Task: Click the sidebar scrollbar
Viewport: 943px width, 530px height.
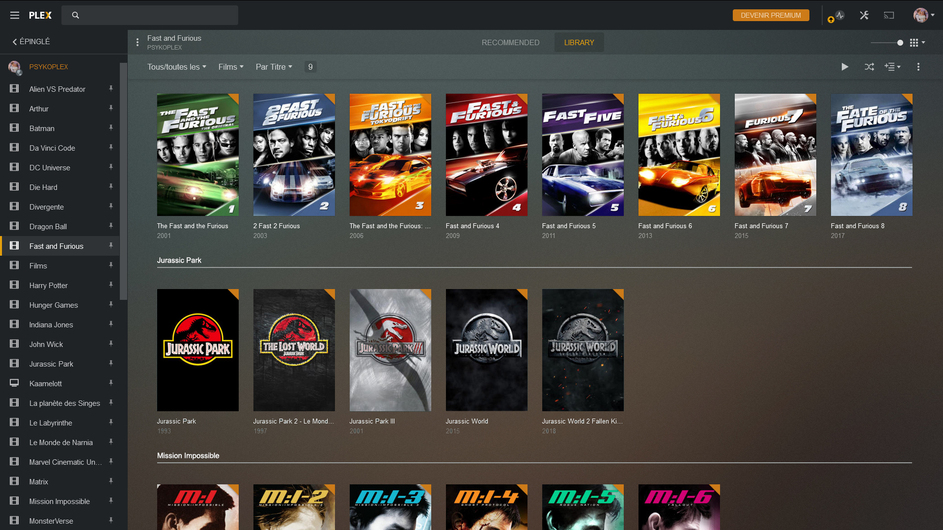Action: [x=123, y=180]
